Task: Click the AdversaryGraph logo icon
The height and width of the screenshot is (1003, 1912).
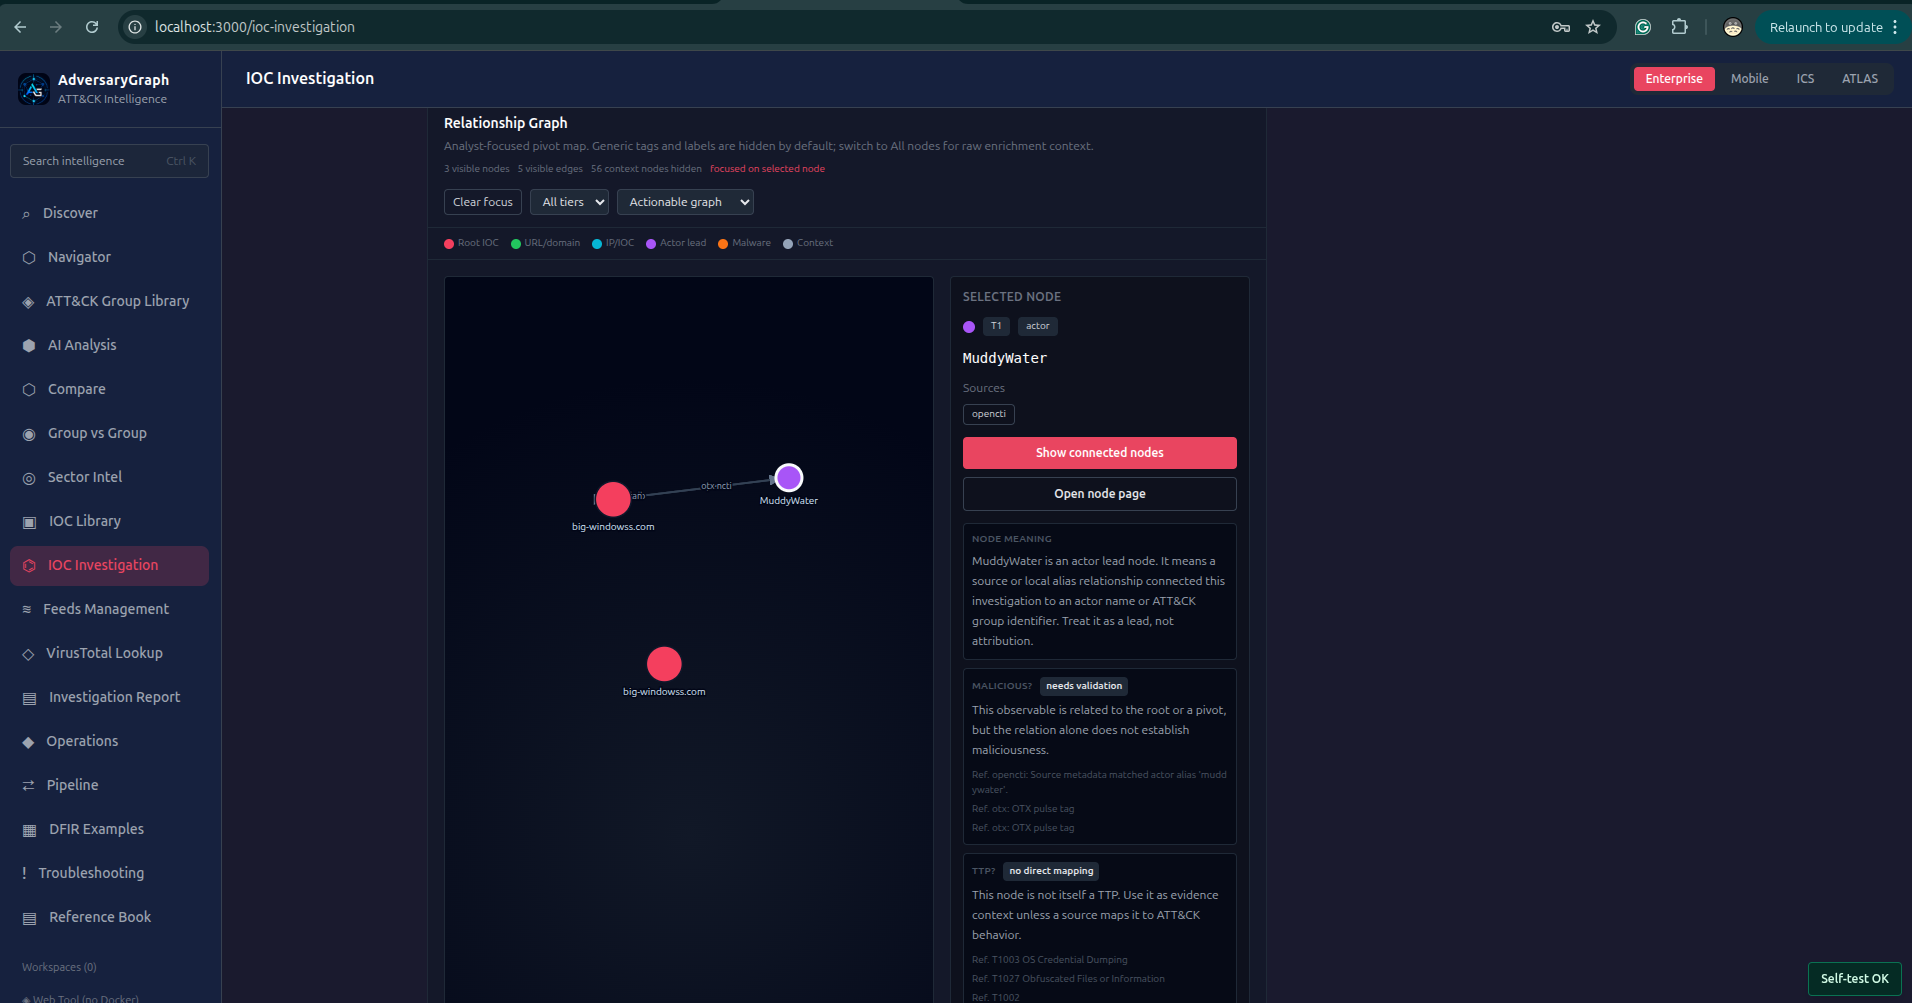Action: 33,88
